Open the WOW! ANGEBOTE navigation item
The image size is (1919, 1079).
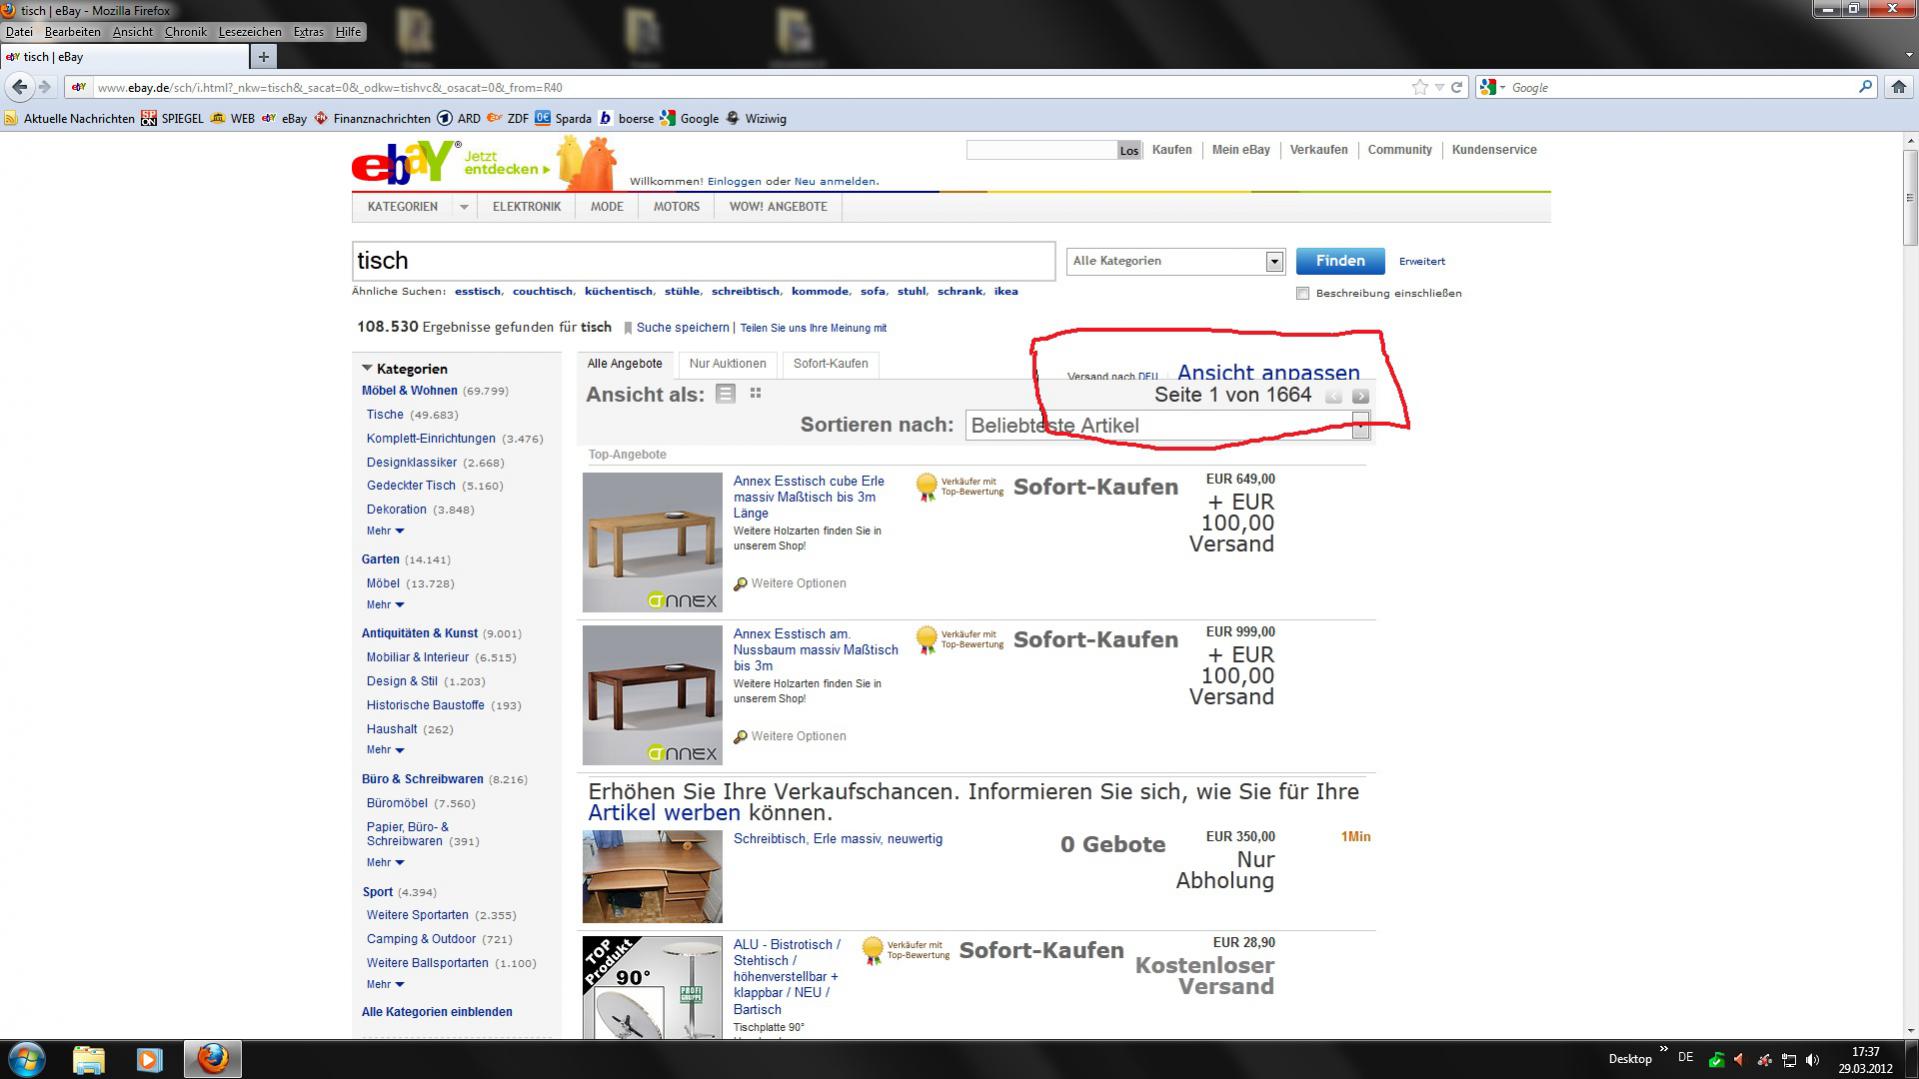point(778,207)
